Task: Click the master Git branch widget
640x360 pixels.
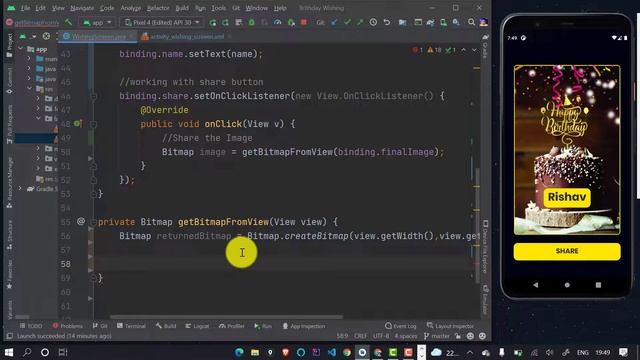Action: tap(436, 336)
